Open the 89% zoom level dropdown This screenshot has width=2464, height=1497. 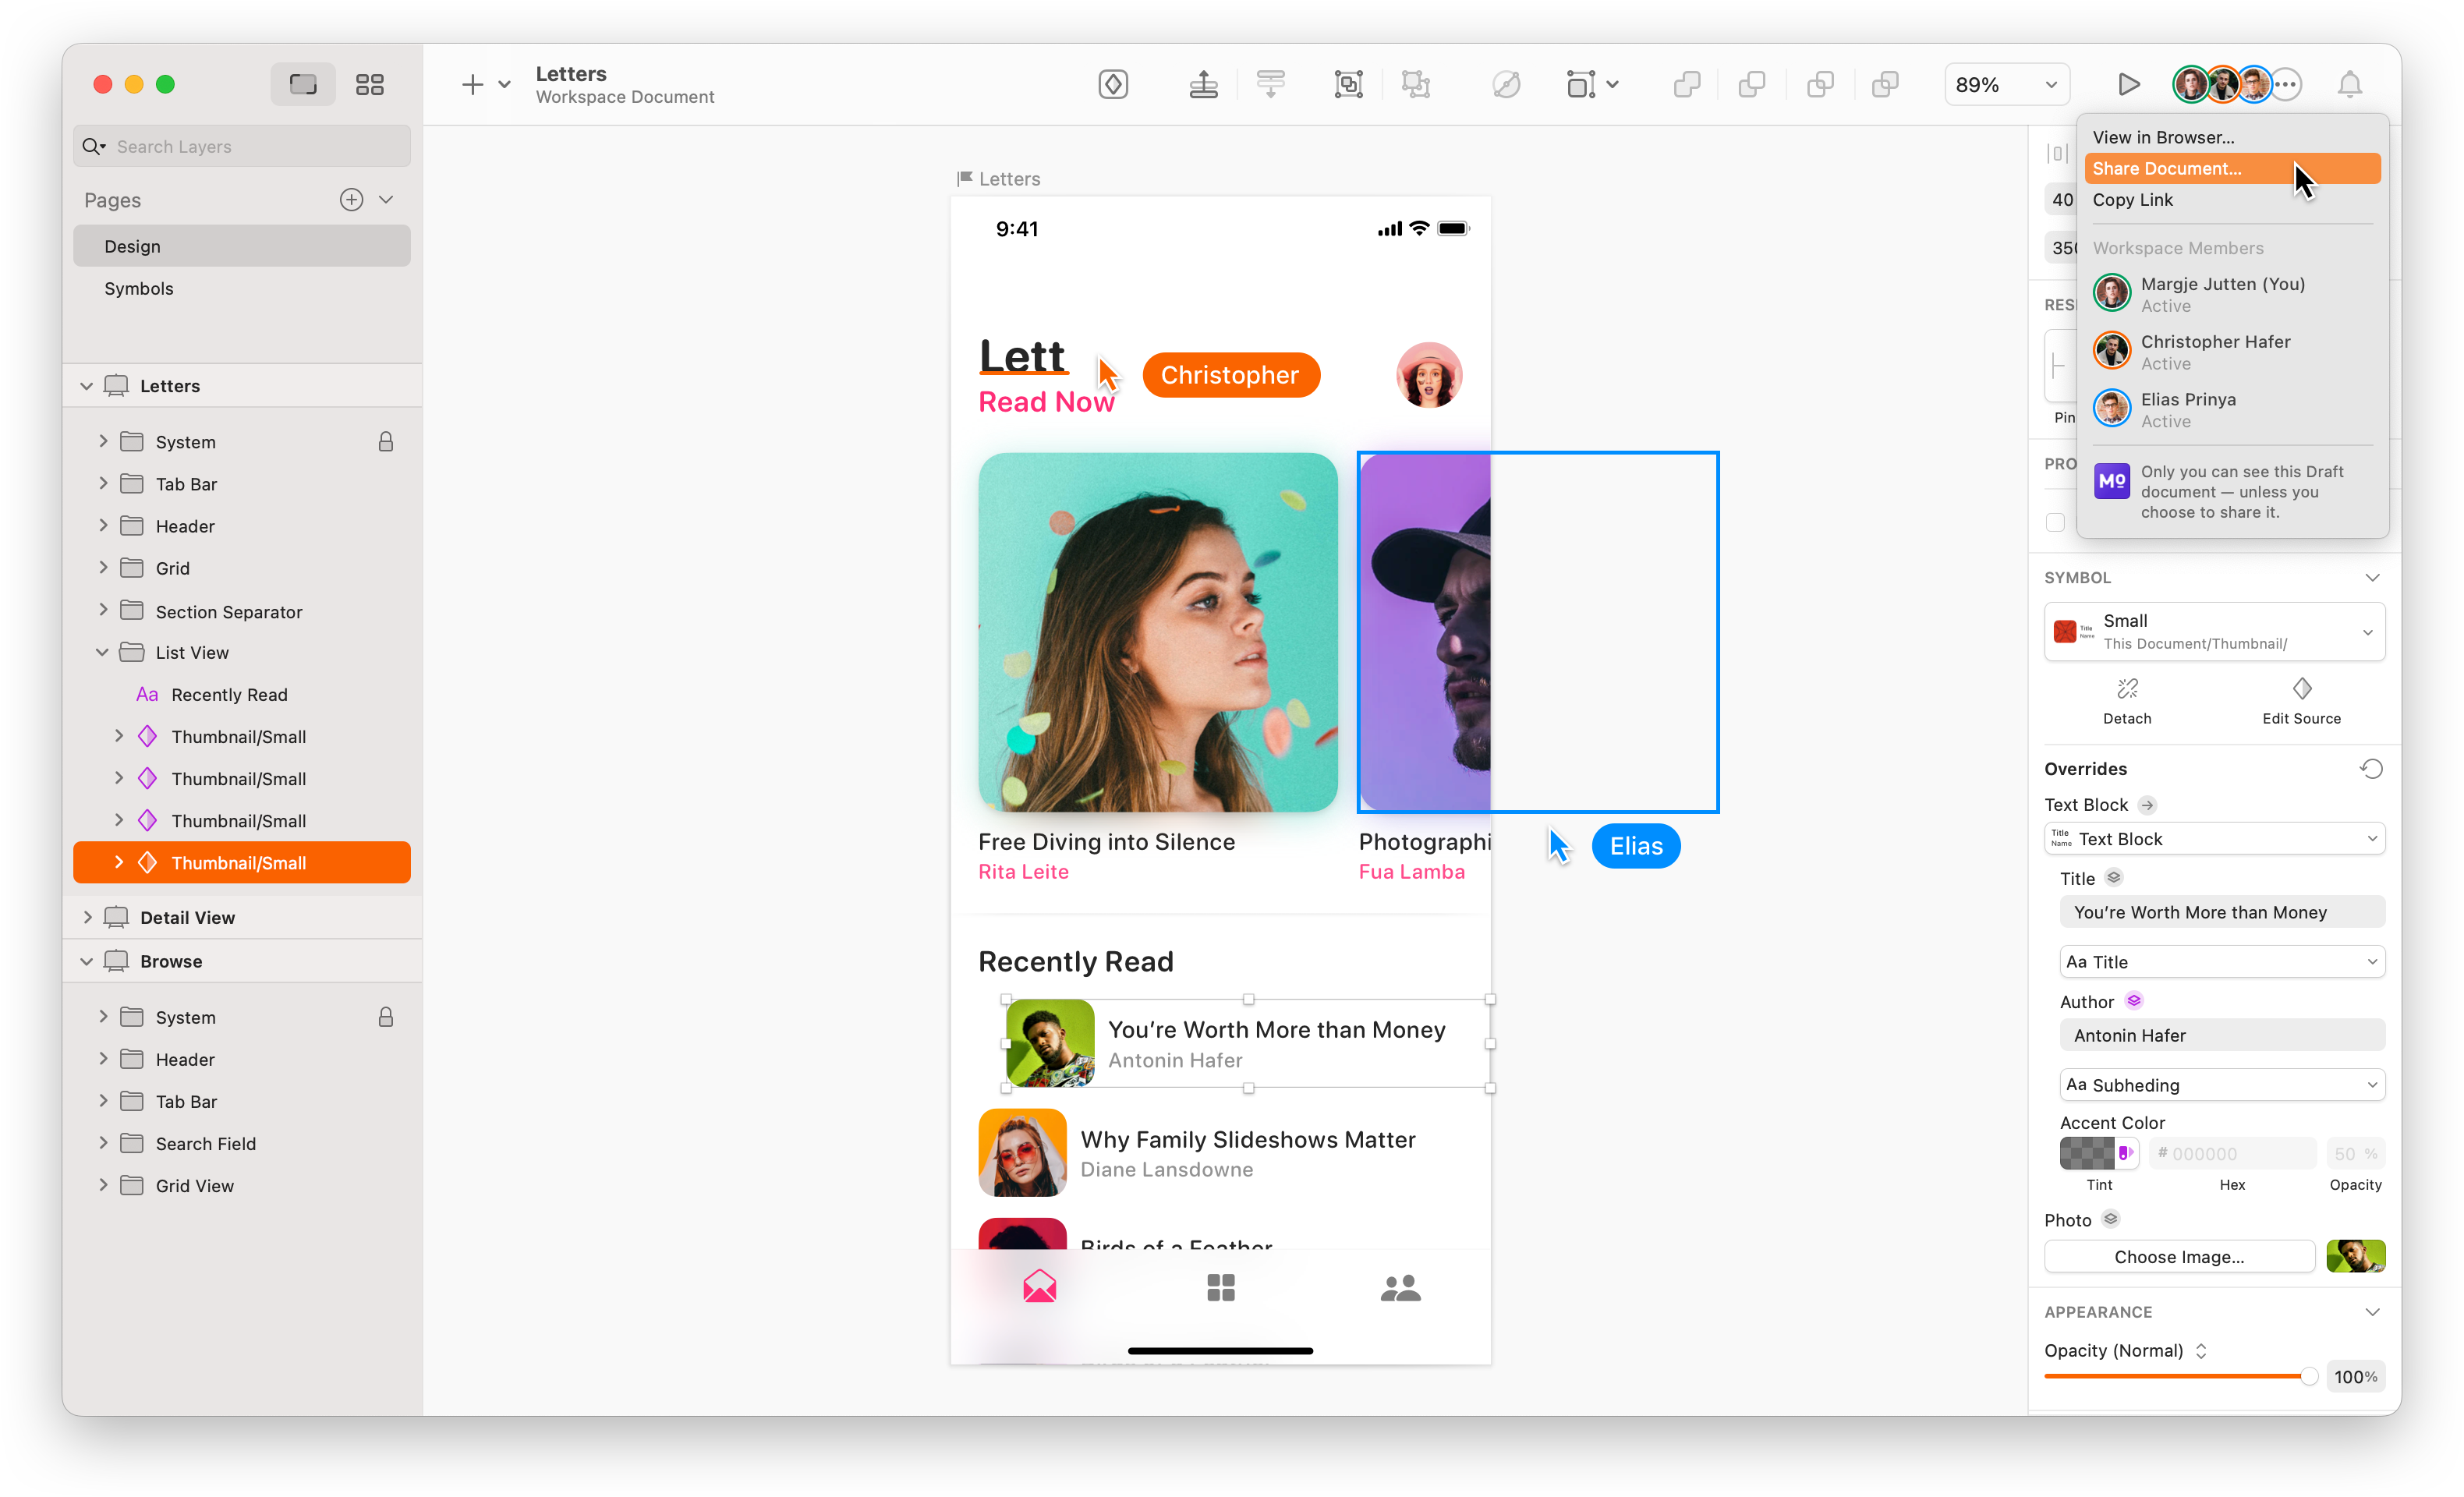pyautogui.click(x=2006, y=84)
